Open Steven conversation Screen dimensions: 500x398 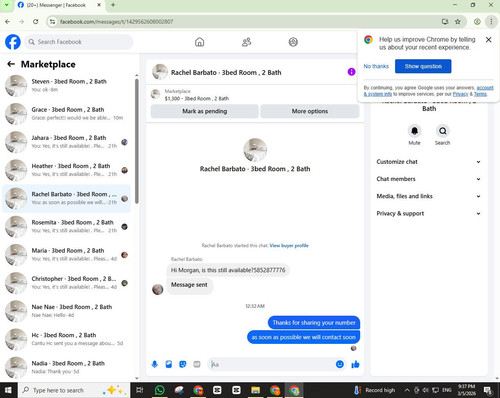click(x=67, y=85)
